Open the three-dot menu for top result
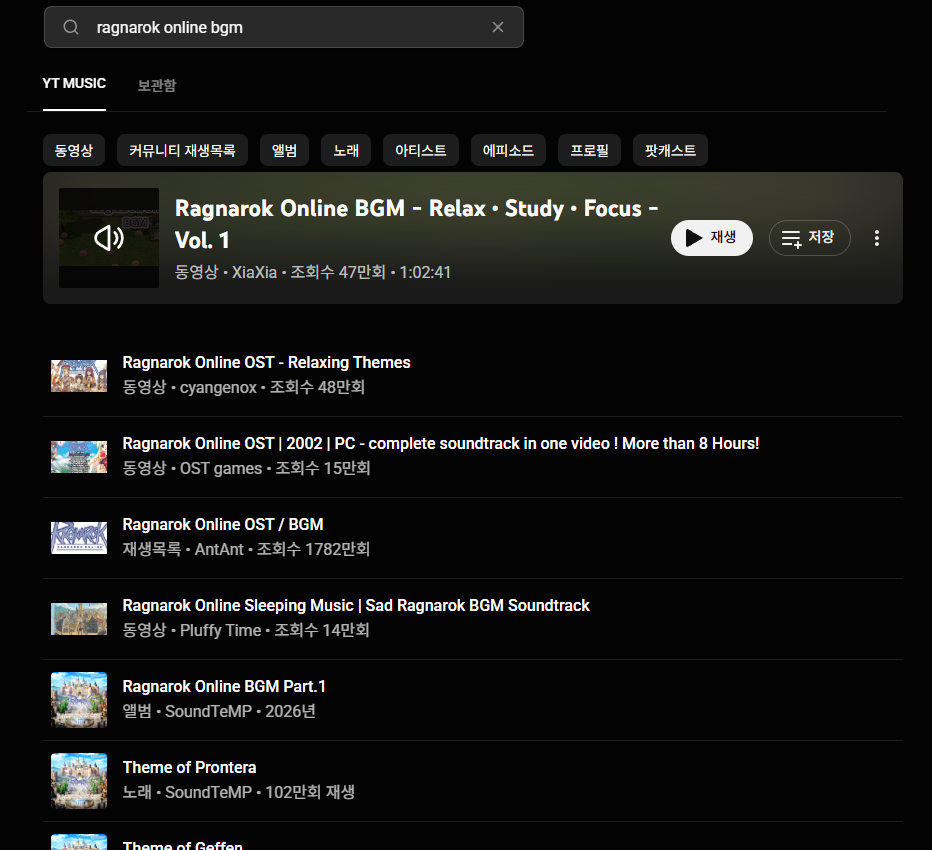 coord(877,238)
